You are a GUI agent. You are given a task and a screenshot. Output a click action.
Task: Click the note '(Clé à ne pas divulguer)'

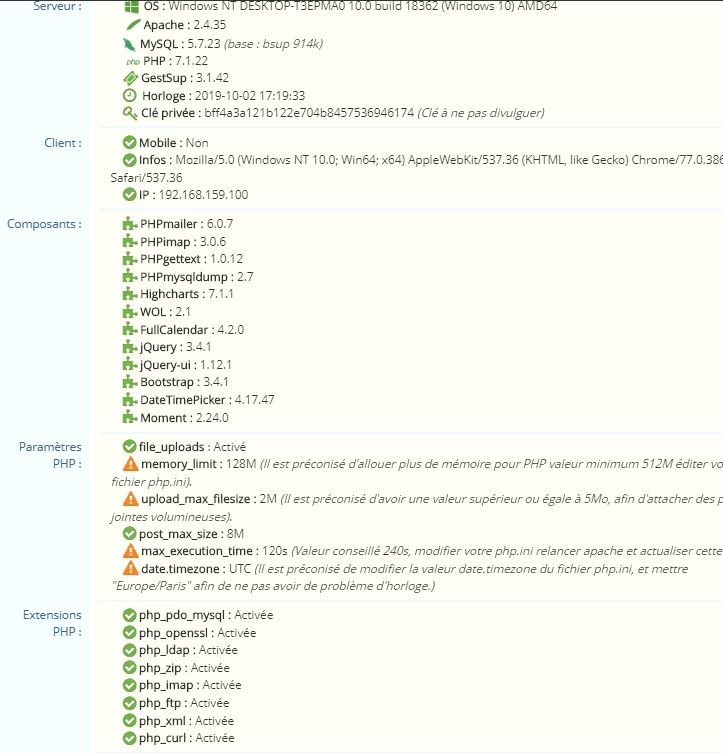[481, 113]
